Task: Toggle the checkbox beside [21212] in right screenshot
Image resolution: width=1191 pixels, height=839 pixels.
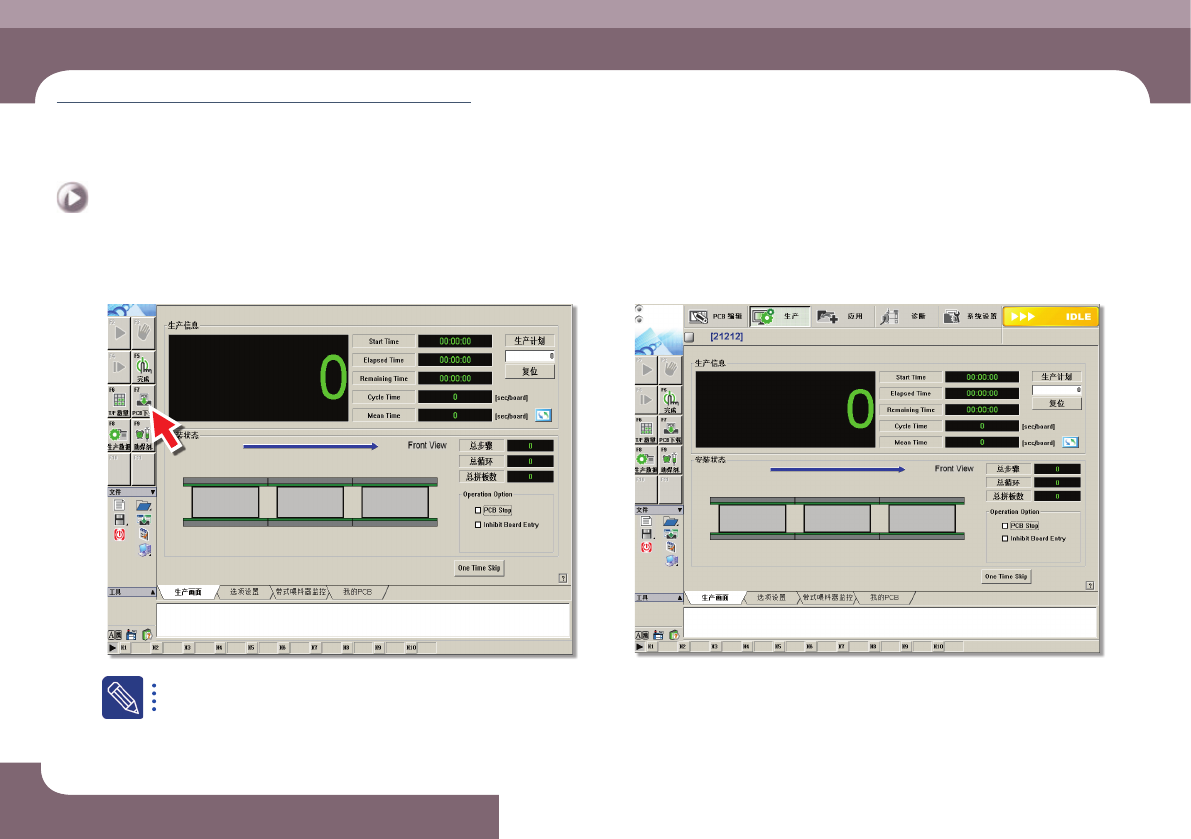Action: (x=690, y=336)
